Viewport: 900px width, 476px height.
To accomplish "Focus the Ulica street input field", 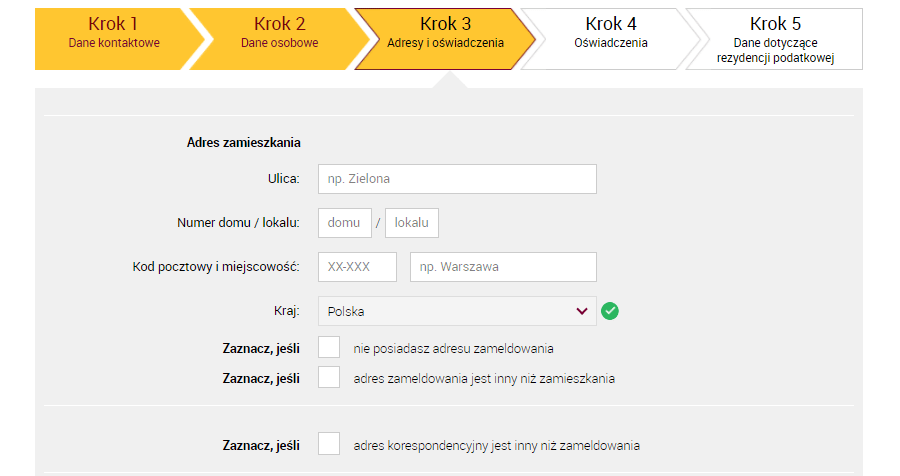I will click(x=457, y=179).
